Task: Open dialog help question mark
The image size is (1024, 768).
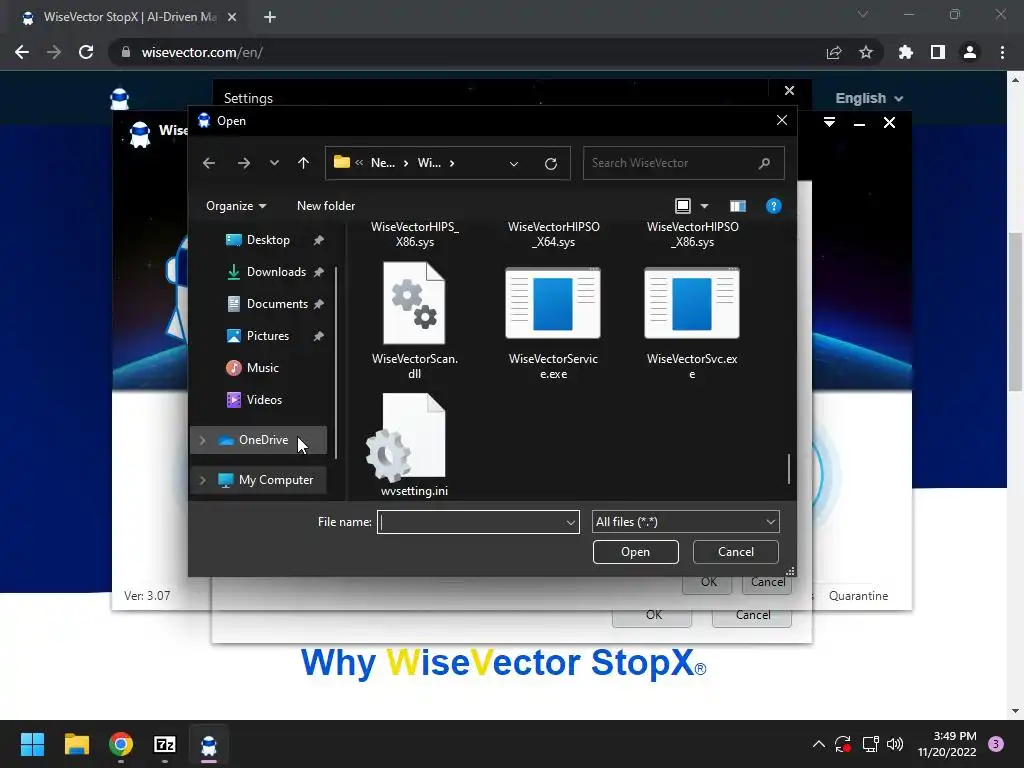Action: point(773,206)
